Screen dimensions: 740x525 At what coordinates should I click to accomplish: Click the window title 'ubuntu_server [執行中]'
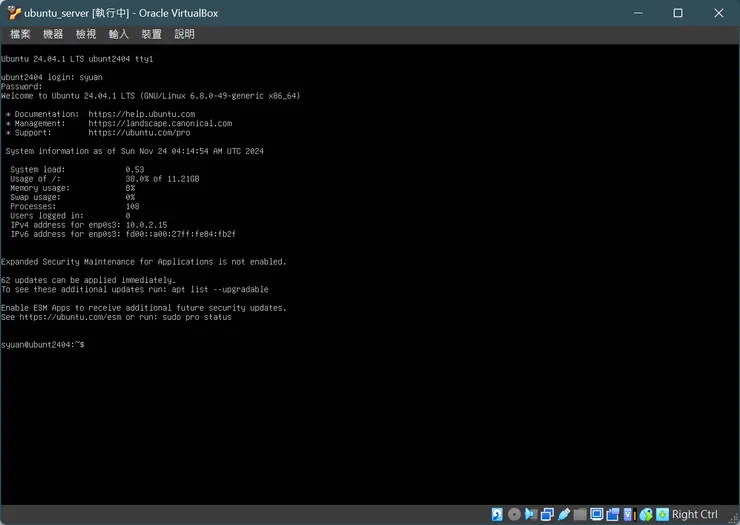click(x=77, y=13)
